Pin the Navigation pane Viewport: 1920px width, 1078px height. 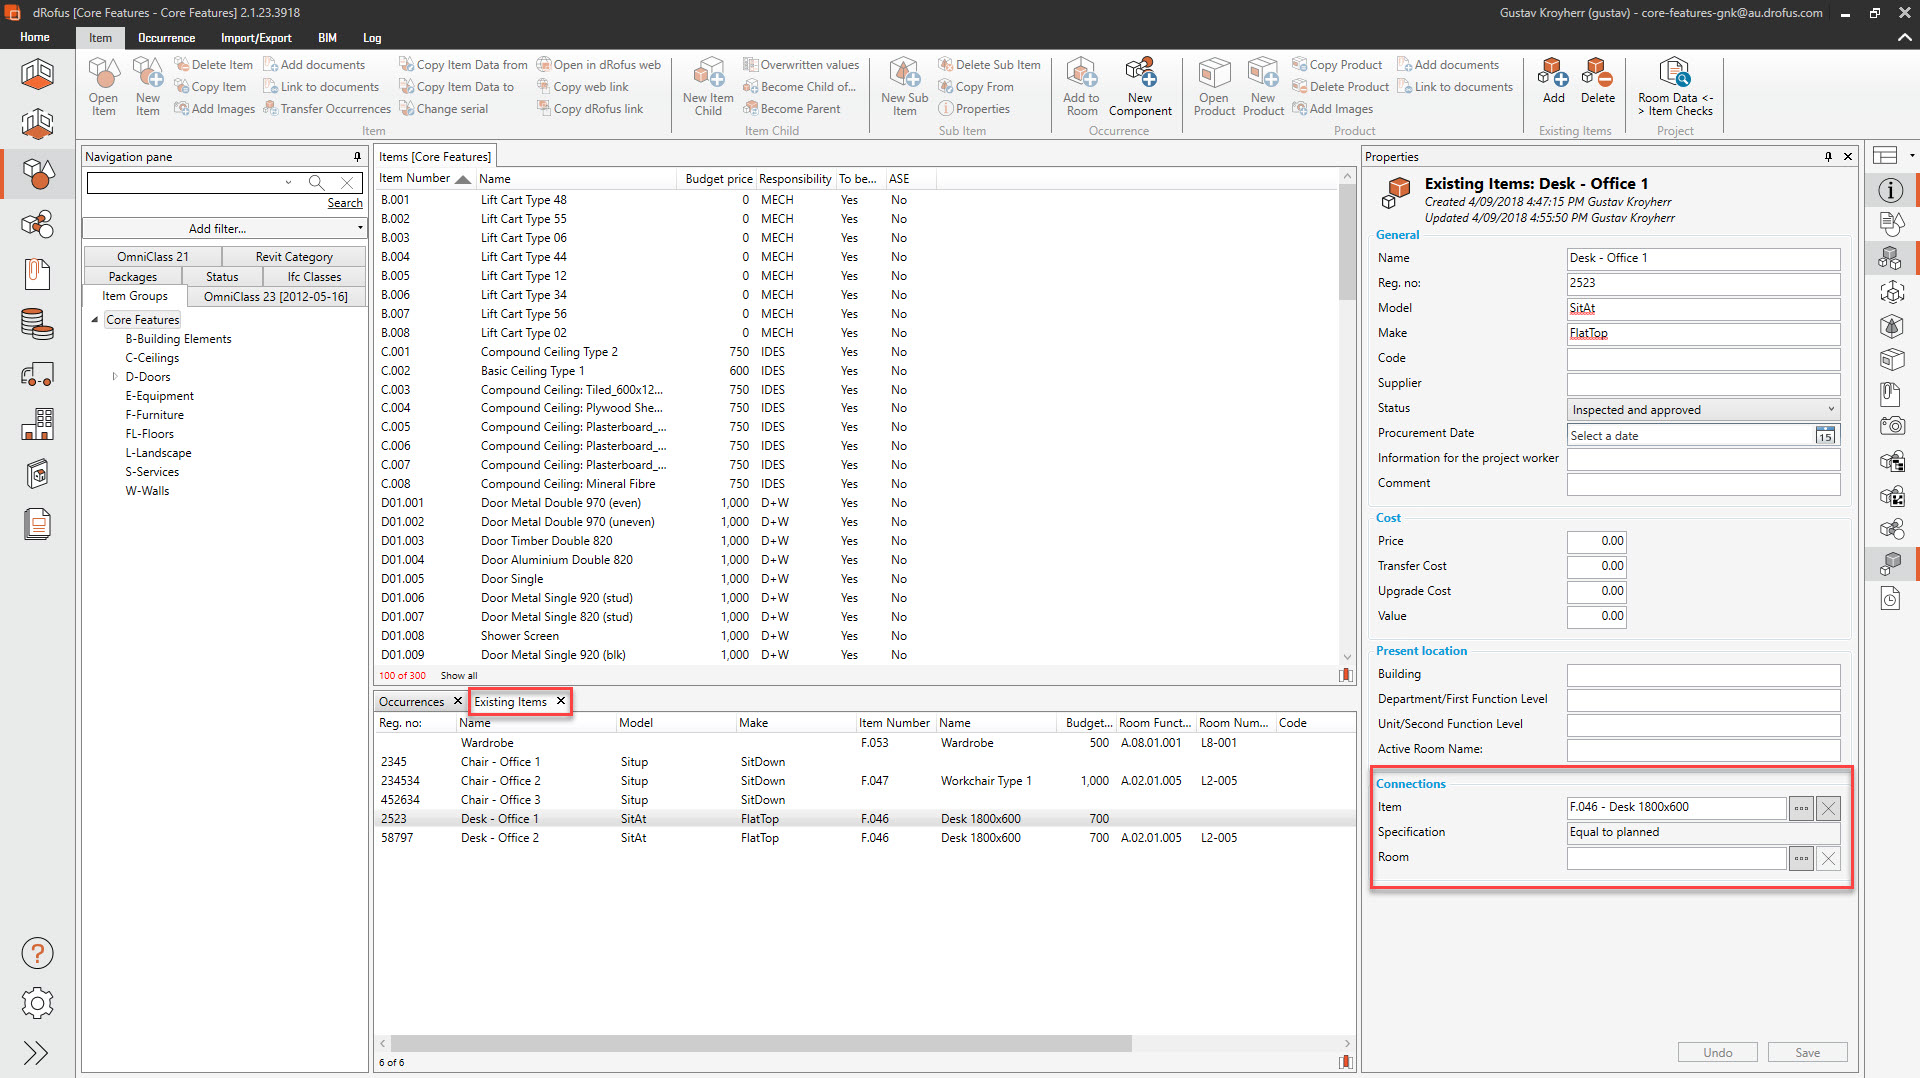[357, 157]
